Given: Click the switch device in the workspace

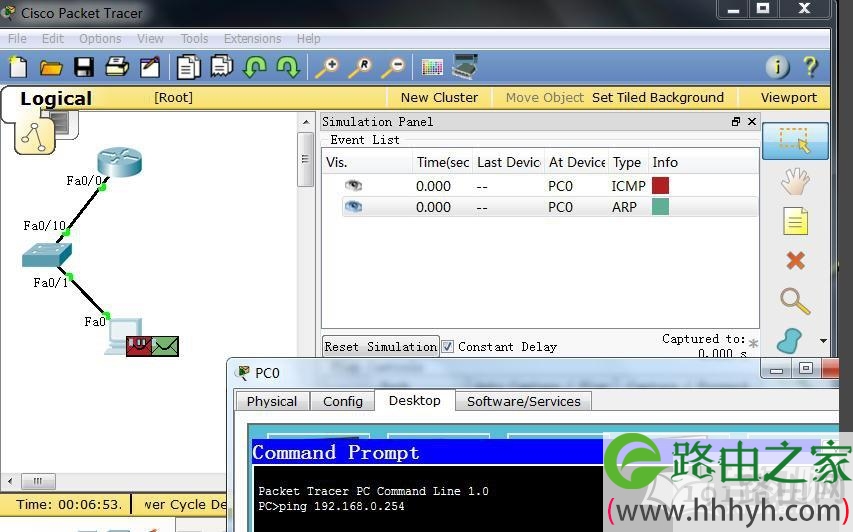Looking at the screenshot, I should 47,255.
